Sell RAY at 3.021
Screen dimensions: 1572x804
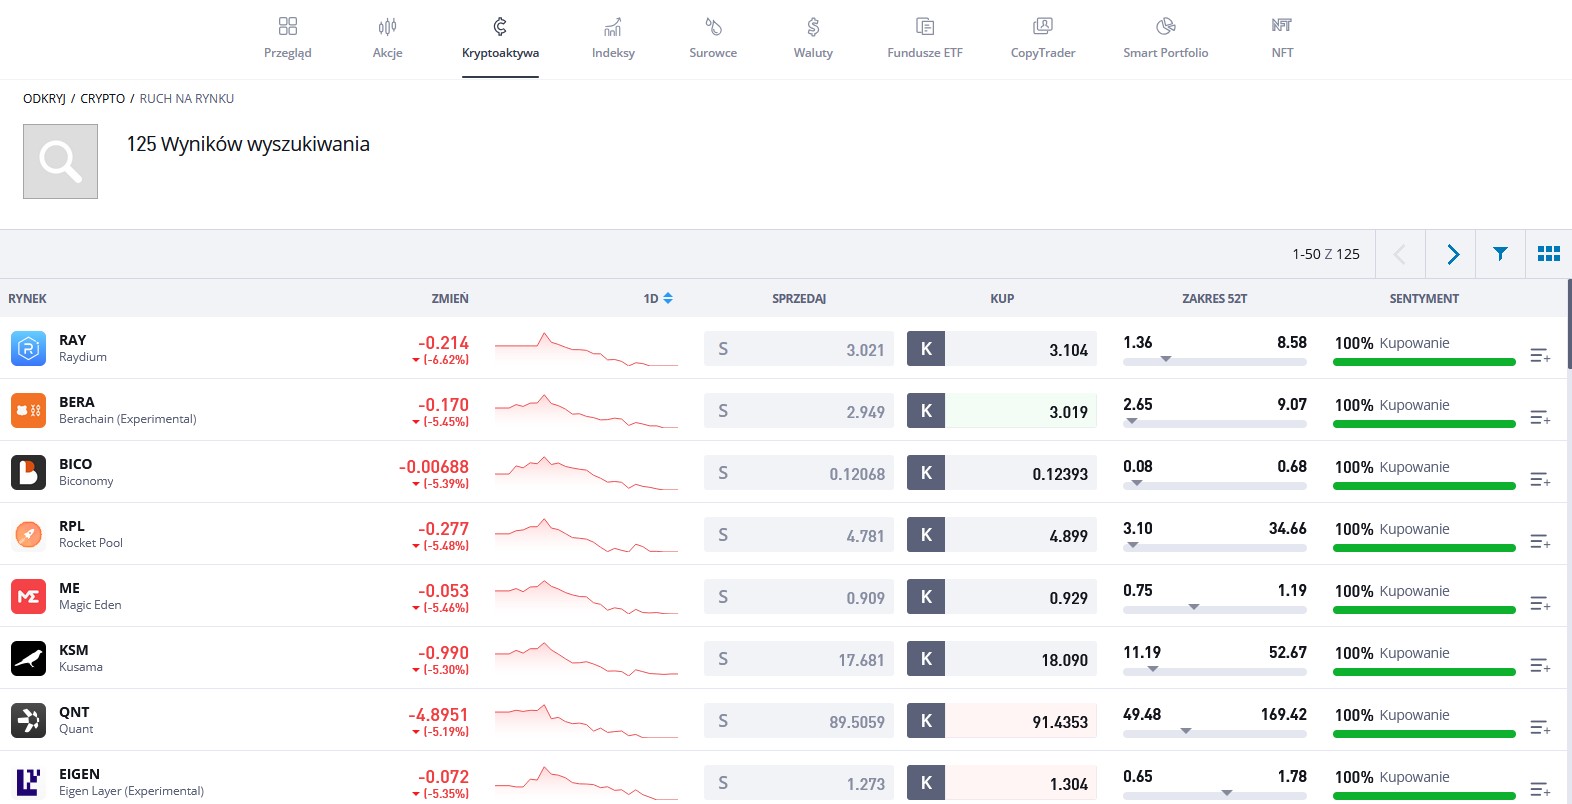coord(799,349)
